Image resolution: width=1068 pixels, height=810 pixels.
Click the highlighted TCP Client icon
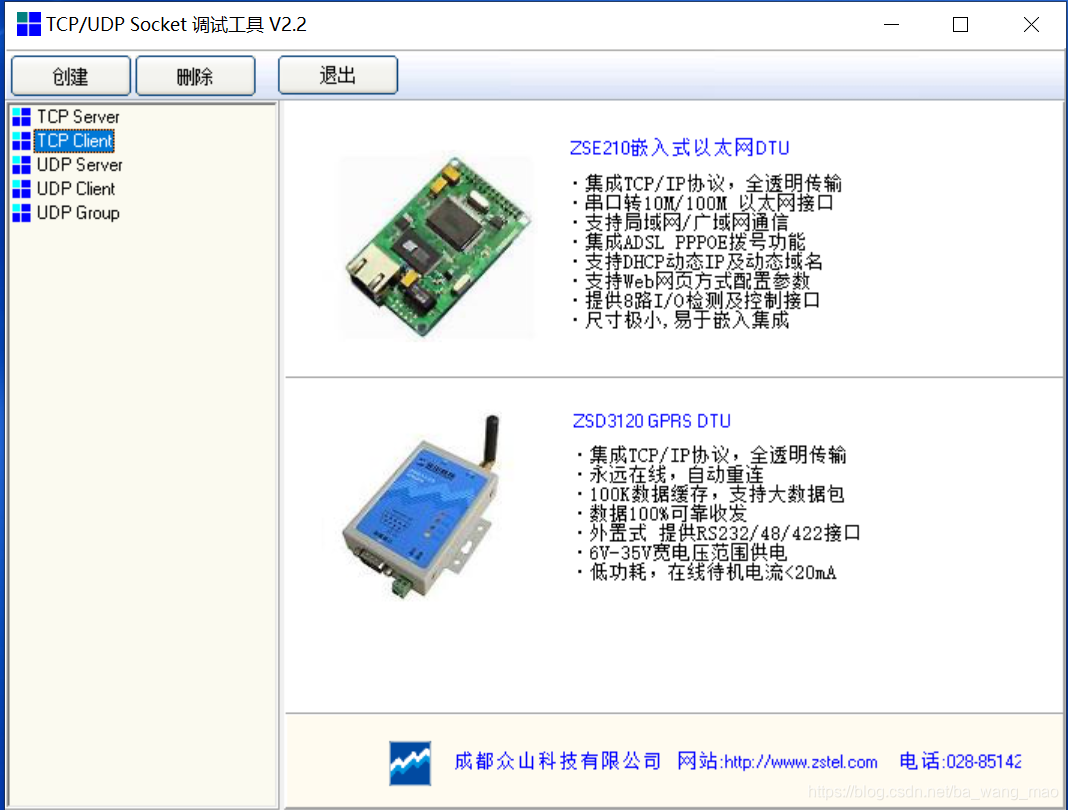pos(21,141)
